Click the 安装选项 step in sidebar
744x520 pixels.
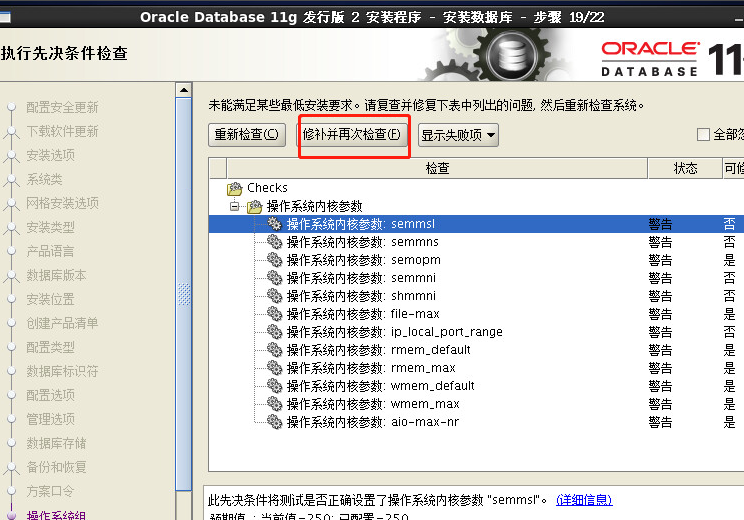tap(50, 155)
